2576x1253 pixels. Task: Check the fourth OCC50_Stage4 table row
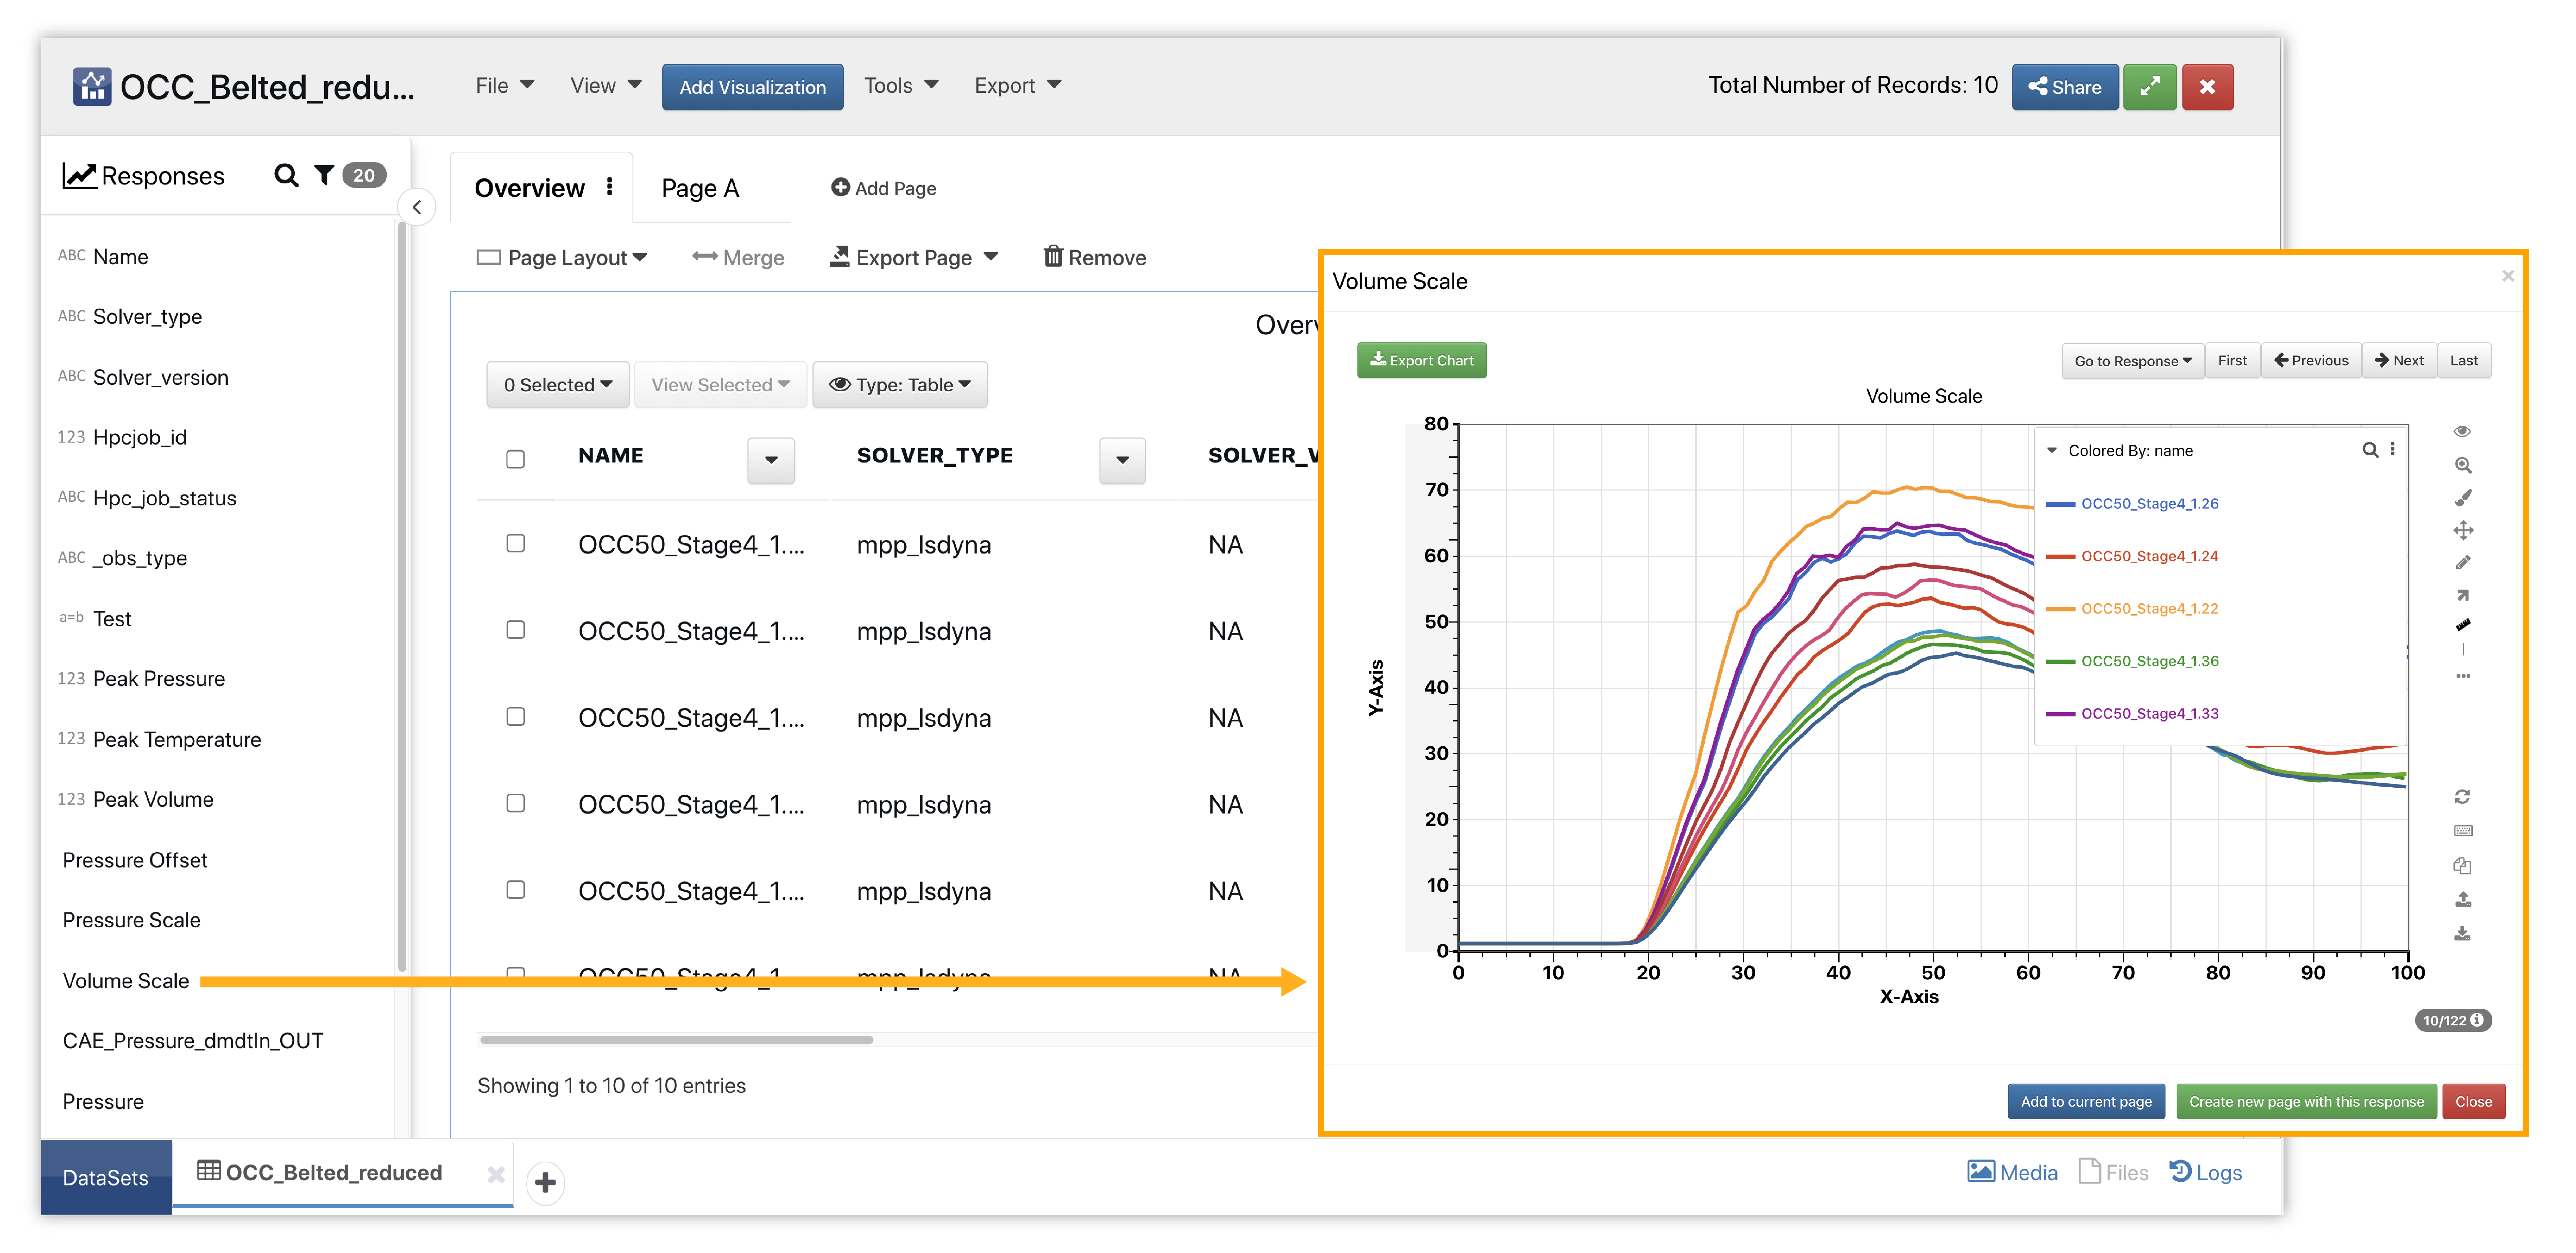(x=515, y=803)
